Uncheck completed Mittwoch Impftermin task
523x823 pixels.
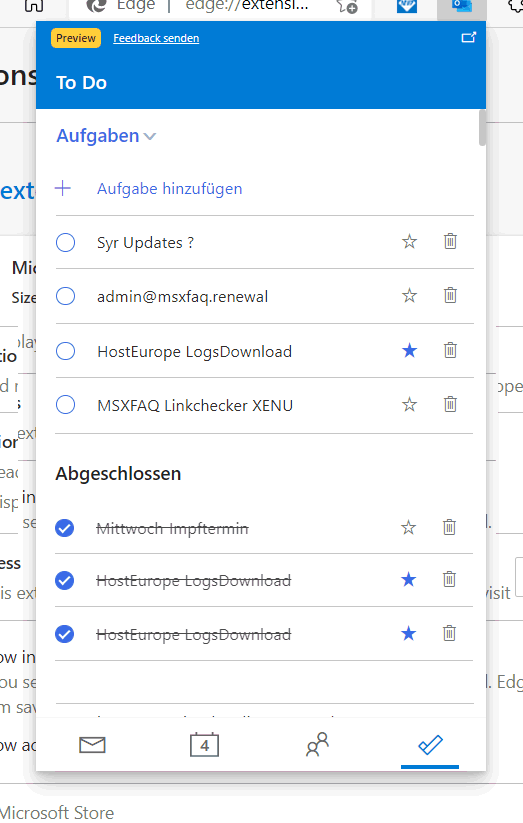click(65, 528)
